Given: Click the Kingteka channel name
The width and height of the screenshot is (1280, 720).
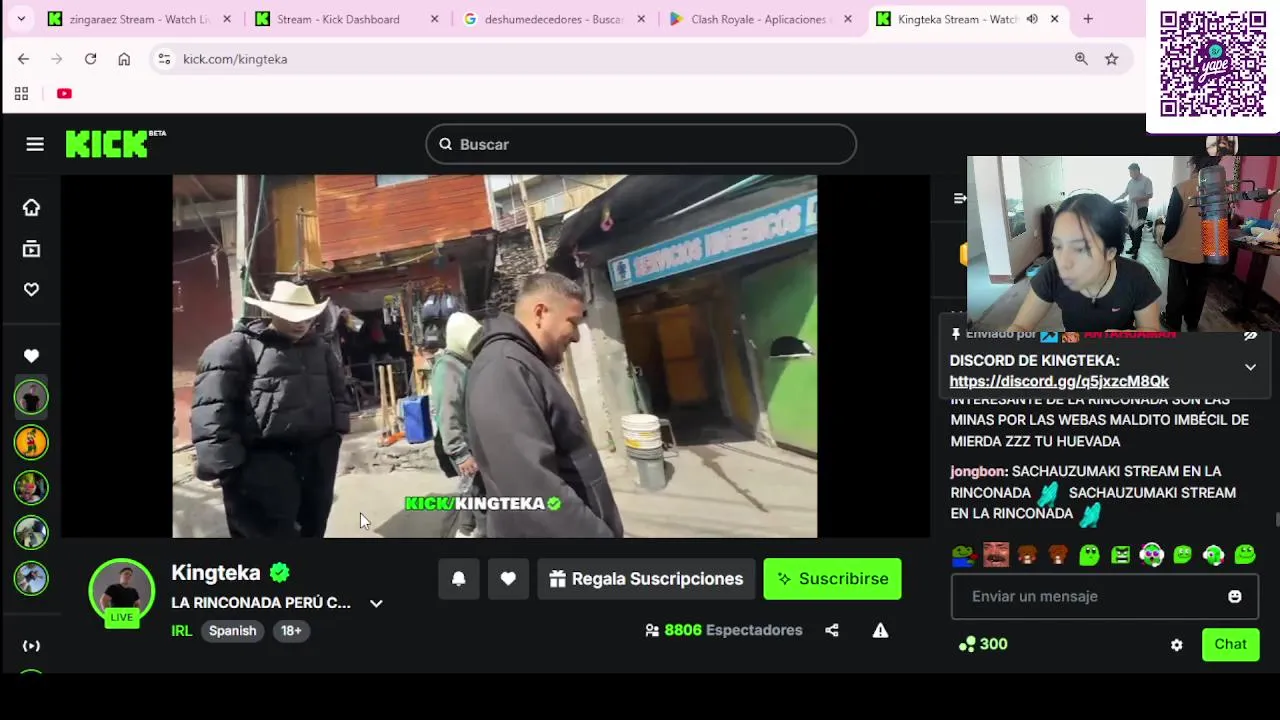Looking at the screenshot, I should (x=216, y=573).
